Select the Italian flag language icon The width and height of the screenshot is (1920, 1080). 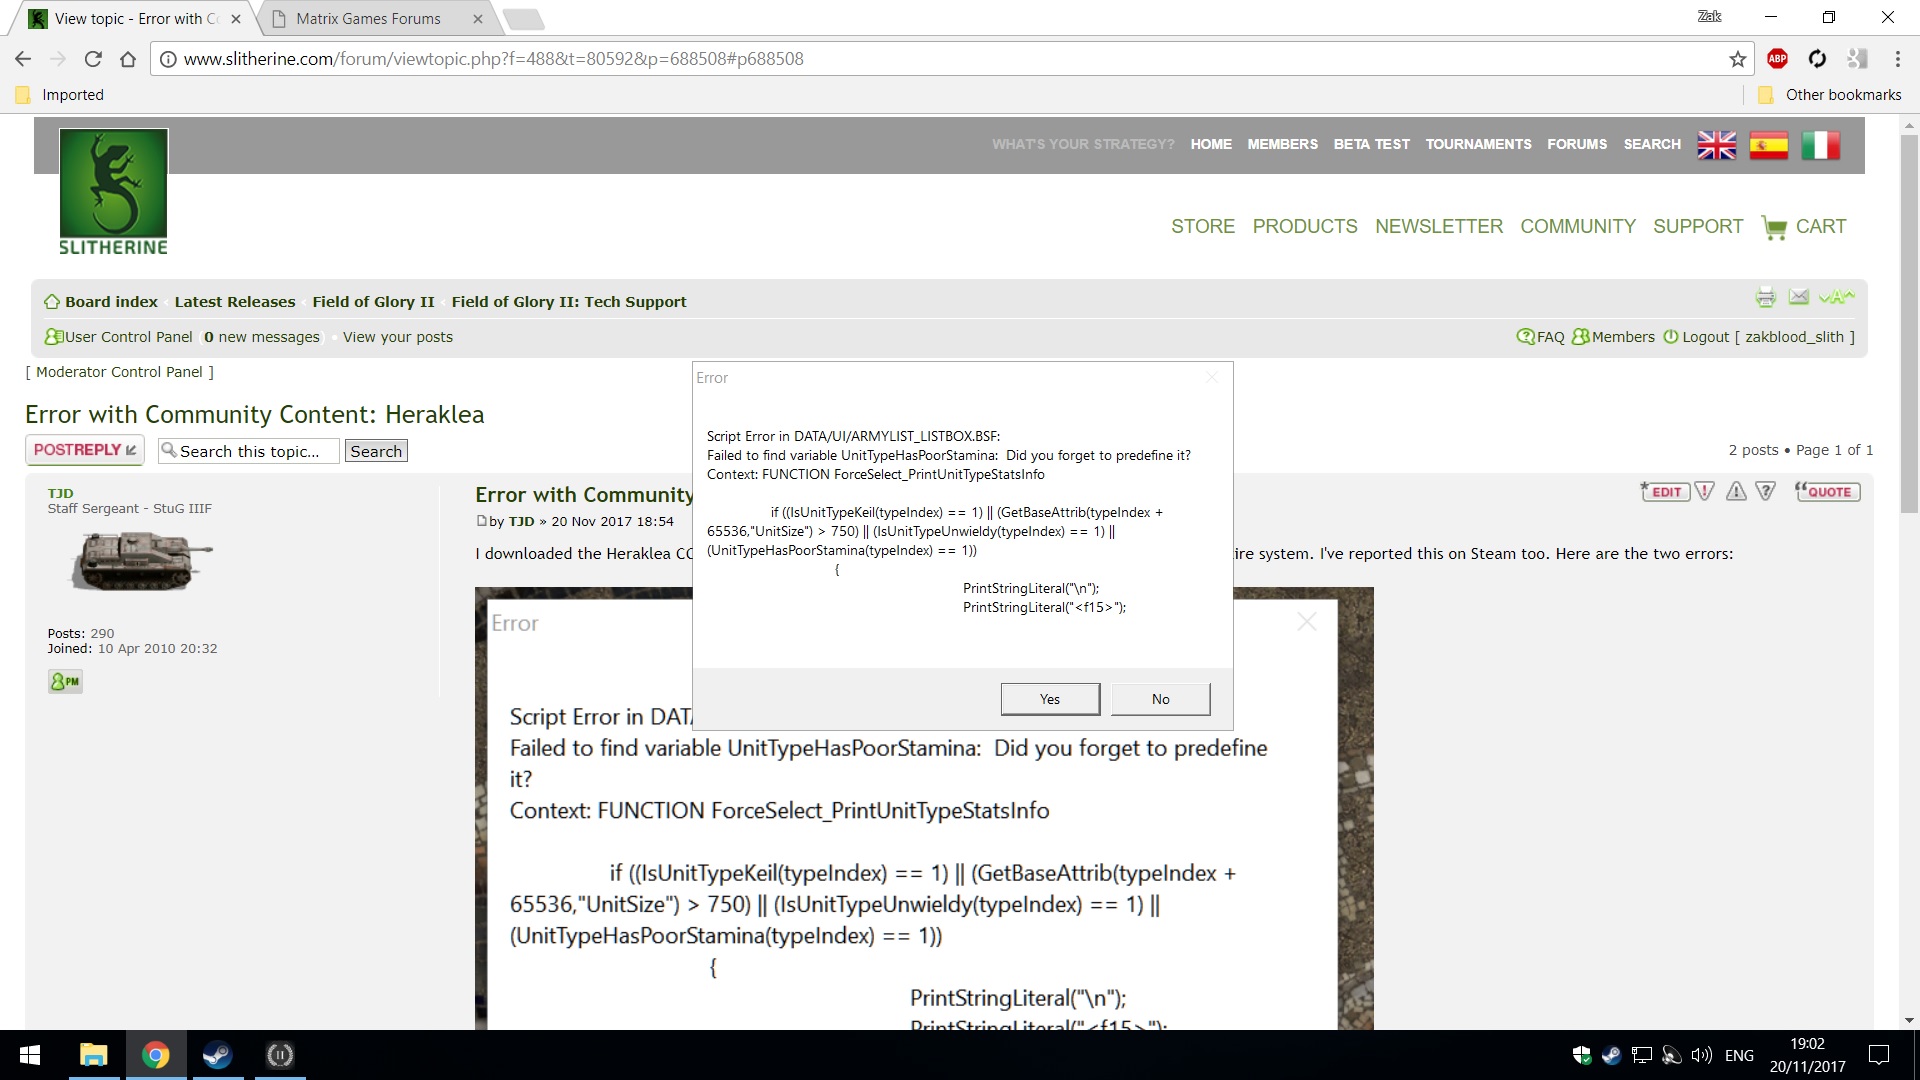click(x=1821, y=145)
